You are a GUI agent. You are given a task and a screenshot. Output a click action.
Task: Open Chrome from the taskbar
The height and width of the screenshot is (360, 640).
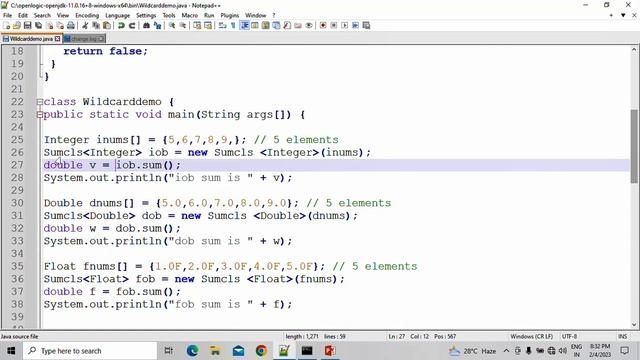[x=261, y=351]
